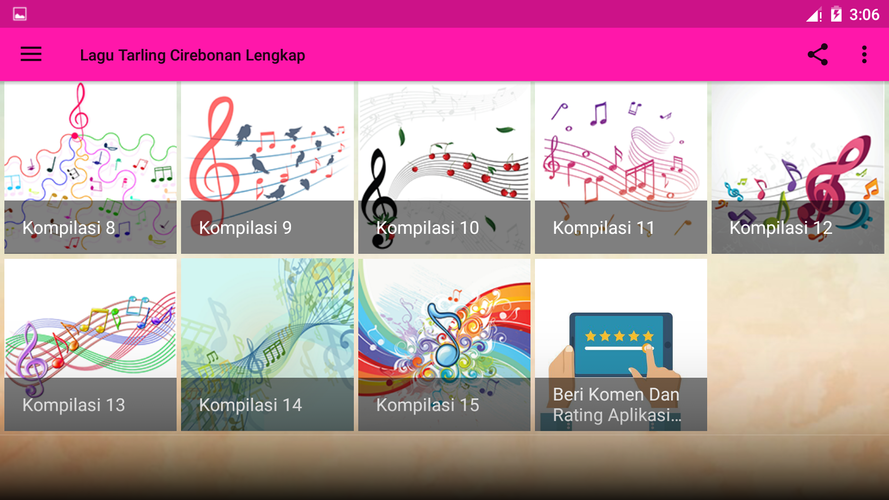Tap the battery charging status icon
889x500 pixels.
(x=836, y=14)
